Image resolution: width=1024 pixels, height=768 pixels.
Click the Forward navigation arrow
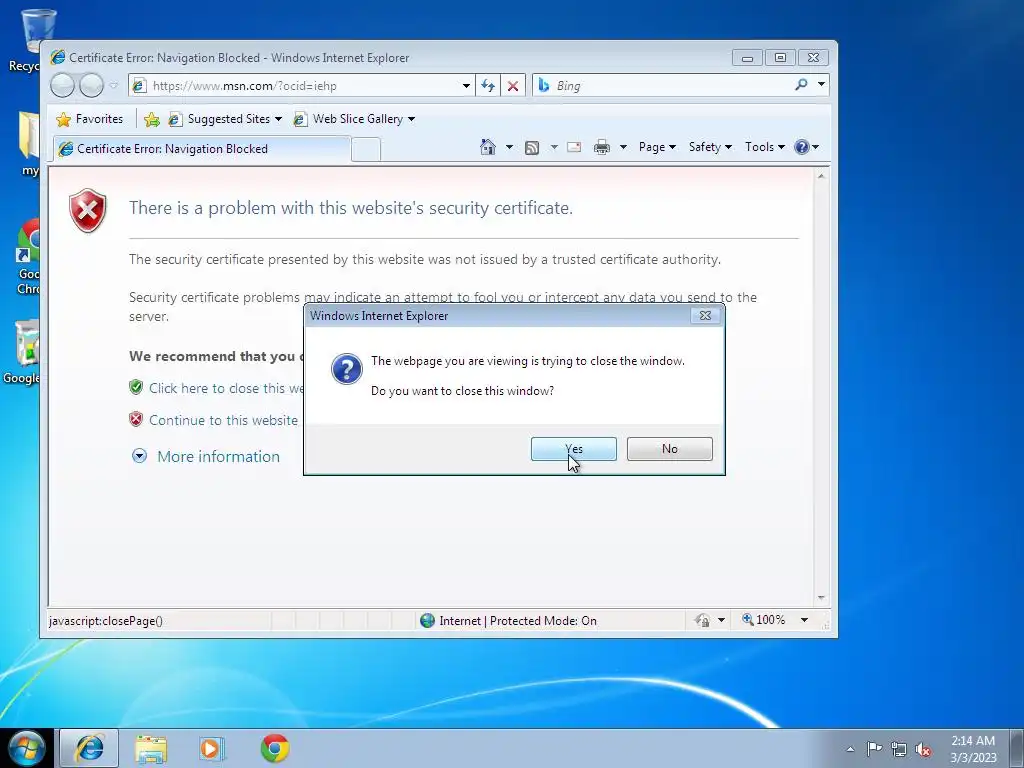click(91, 86)
